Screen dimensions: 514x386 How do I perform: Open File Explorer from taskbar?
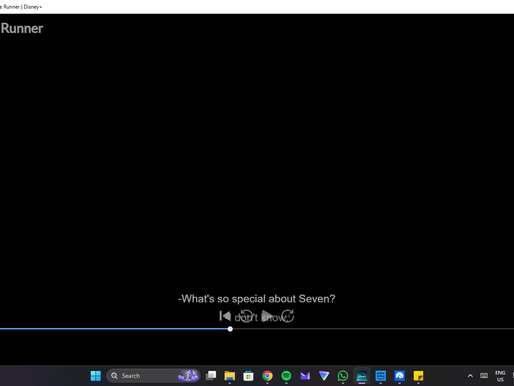(230, 376)
